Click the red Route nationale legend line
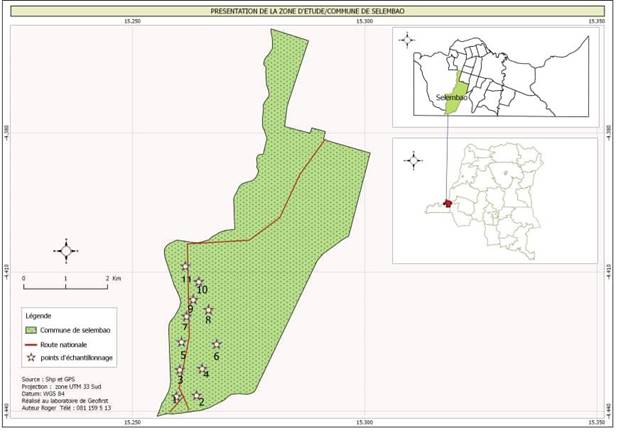Viewport: 623px width, 440px height. pos(31,343)
